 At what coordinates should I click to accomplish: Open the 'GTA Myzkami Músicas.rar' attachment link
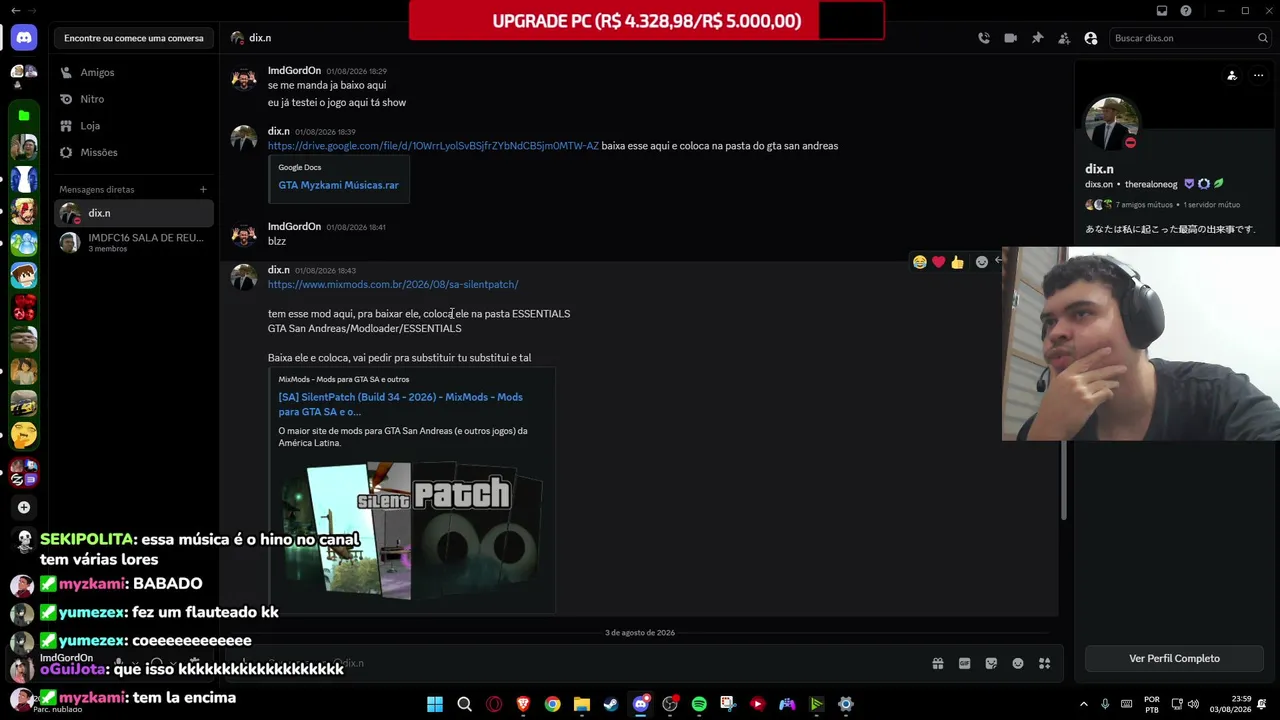pyautogui.click(x=338, y=185)
